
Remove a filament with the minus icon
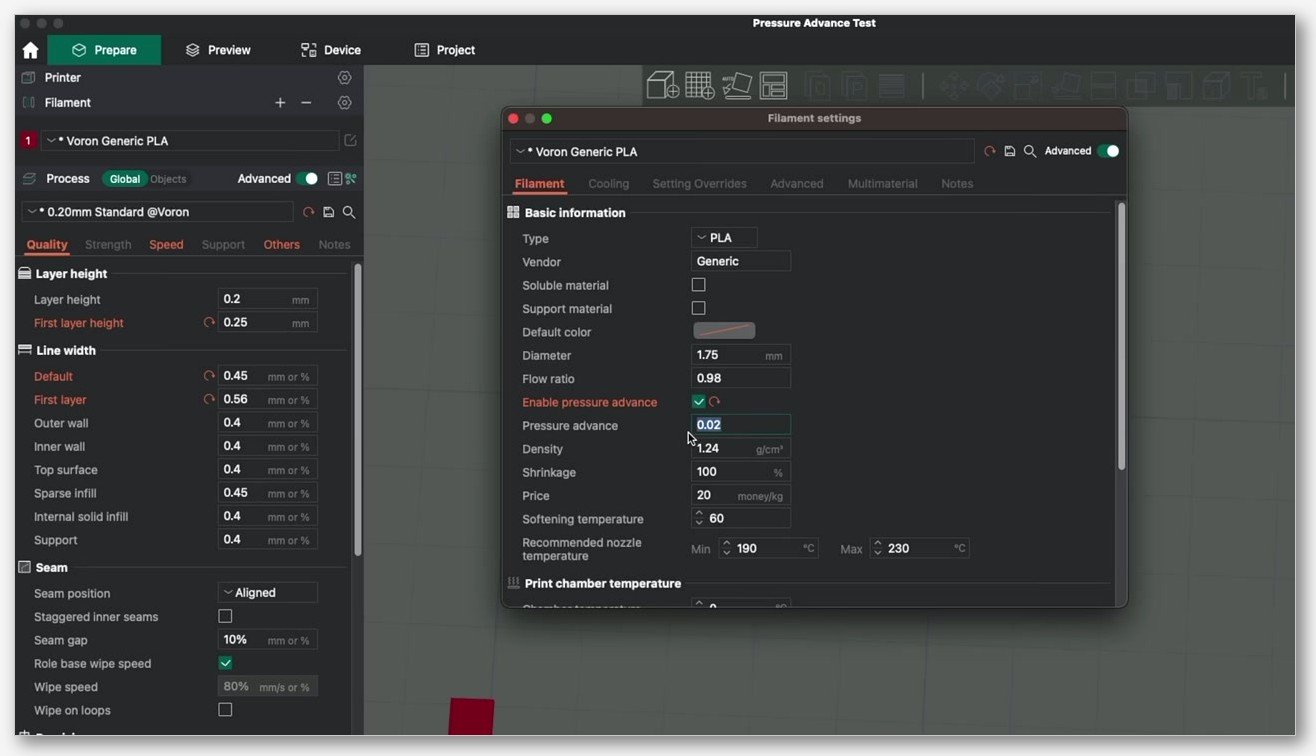pos(306,103)
